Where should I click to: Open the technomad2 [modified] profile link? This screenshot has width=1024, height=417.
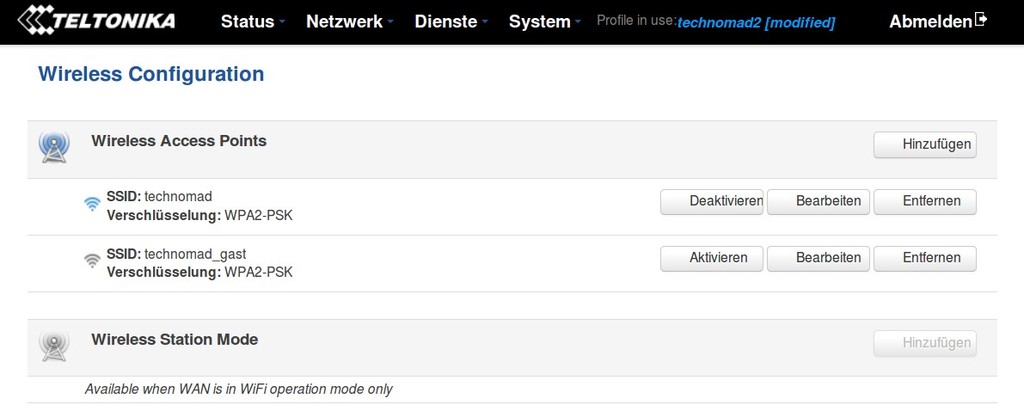[x=756, y=23]
